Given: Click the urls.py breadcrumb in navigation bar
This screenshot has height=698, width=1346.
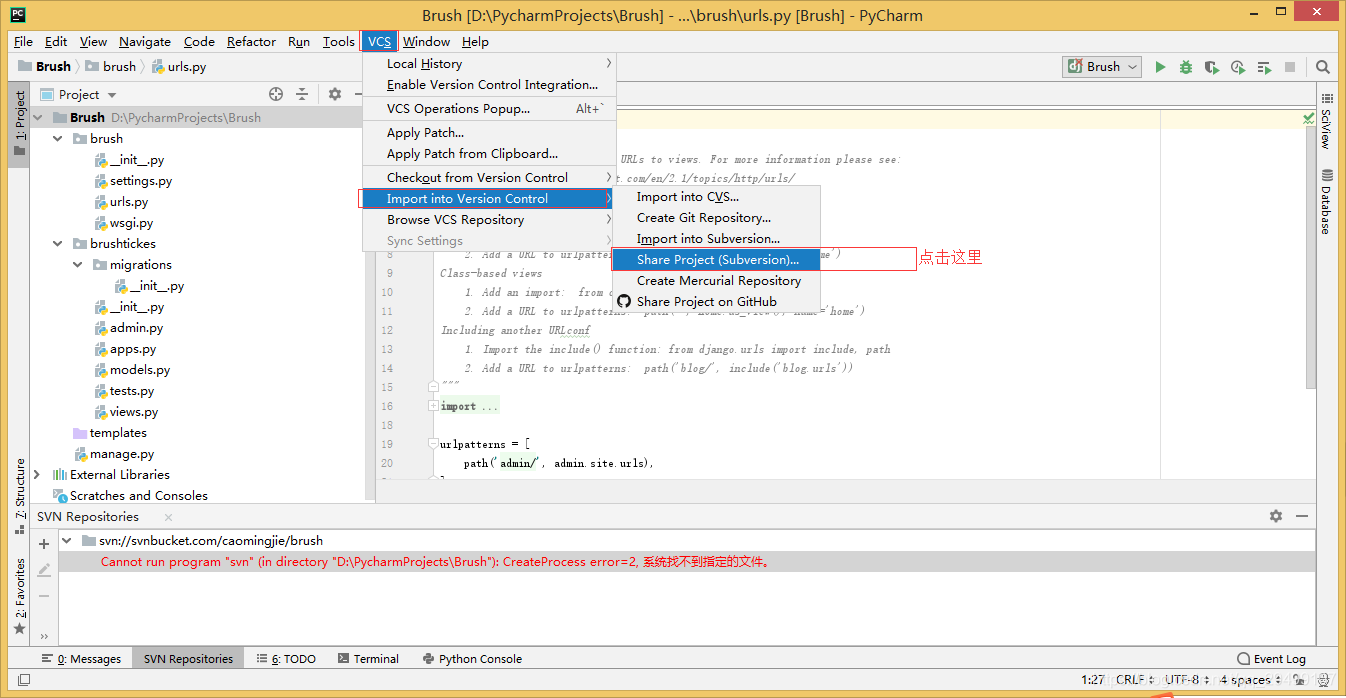Looking at the screenshot, I should tap(179, 66).
